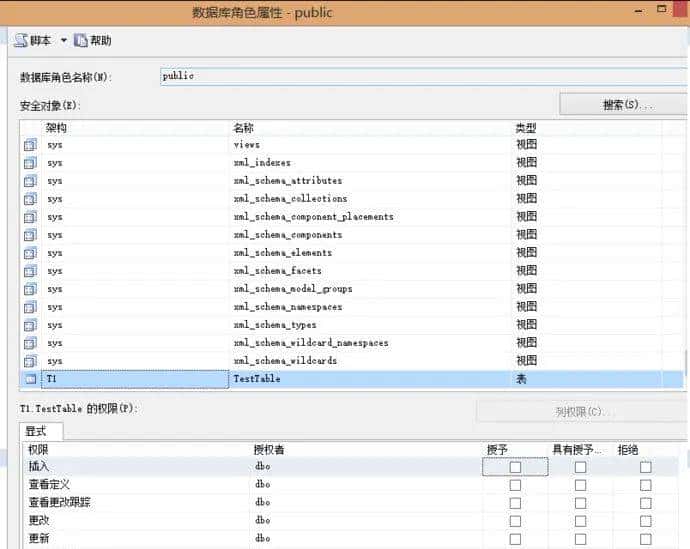Image resolution: width=690 pixels, height=549 pixels.
Task: Check 具有授予 for 插入 permission
Action: 580,467
